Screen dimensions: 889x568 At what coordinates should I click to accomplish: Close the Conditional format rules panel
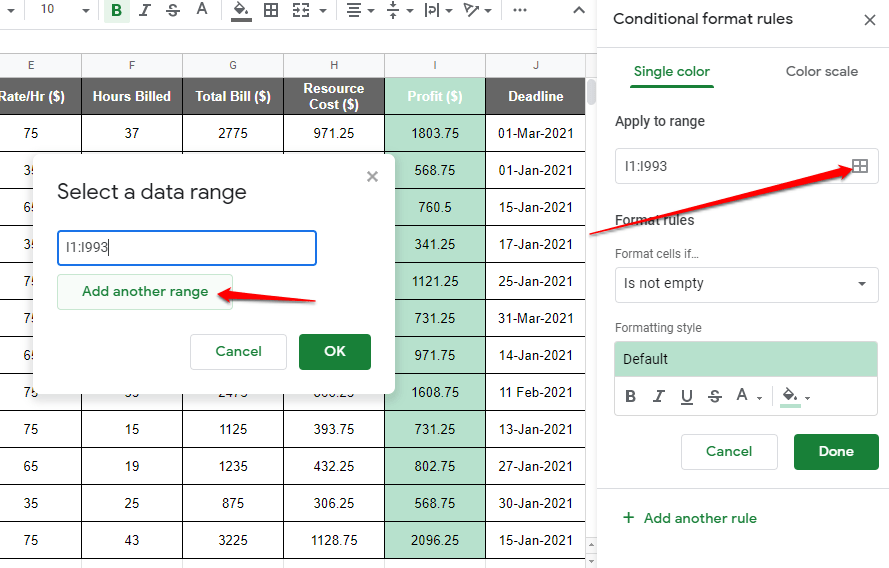870,20
